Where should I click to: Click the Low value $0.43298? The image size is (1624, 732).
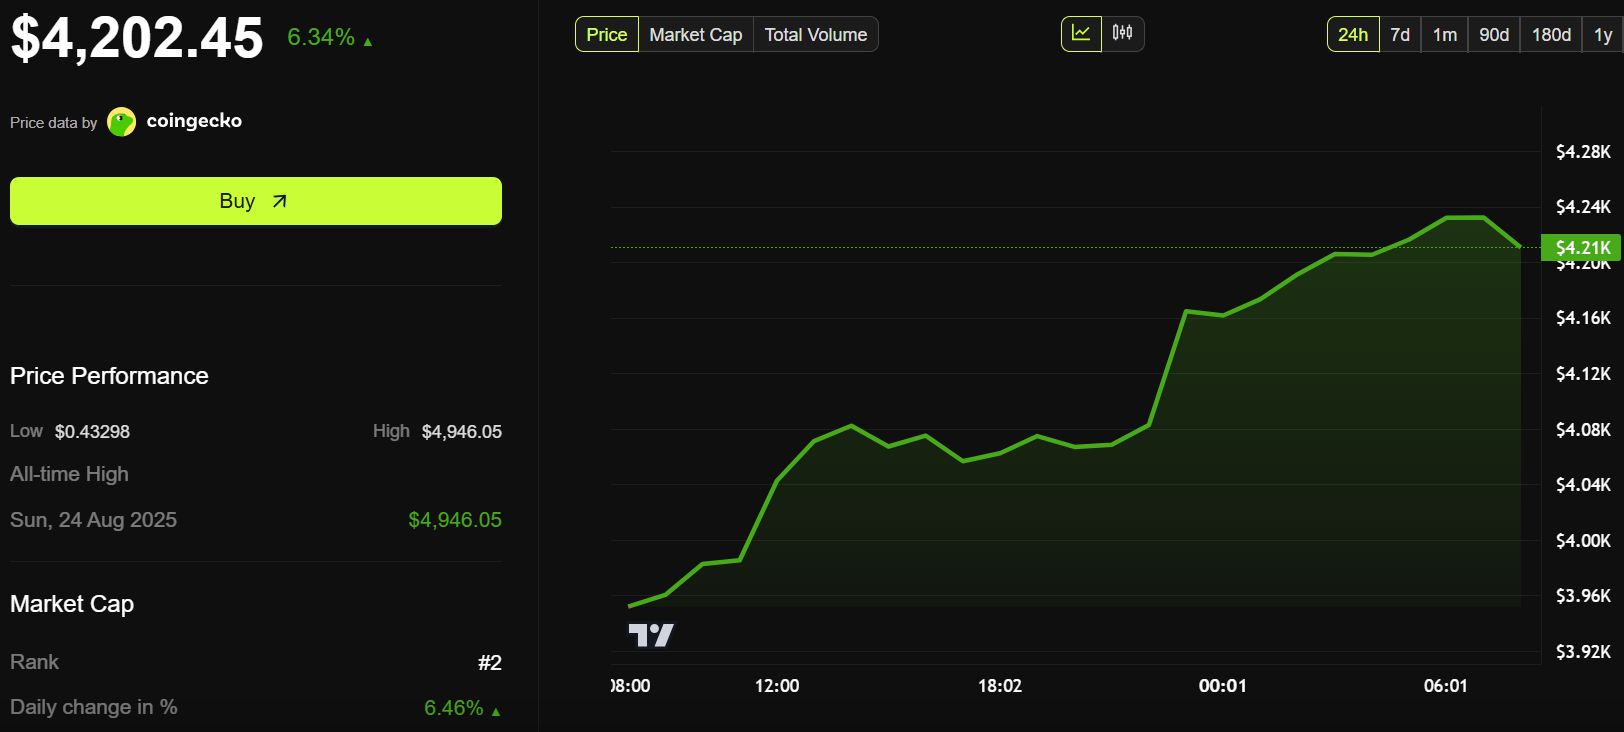tap(92, 432)
